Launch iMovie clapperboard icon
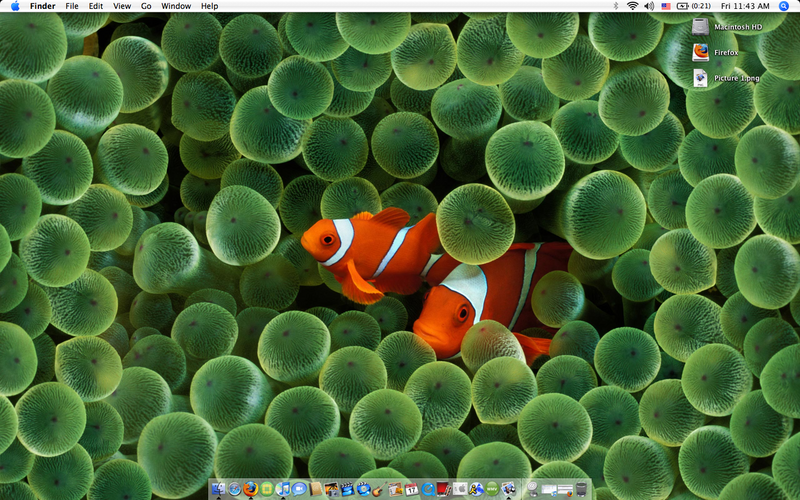 pyautogui.click(x=347, y=489)
